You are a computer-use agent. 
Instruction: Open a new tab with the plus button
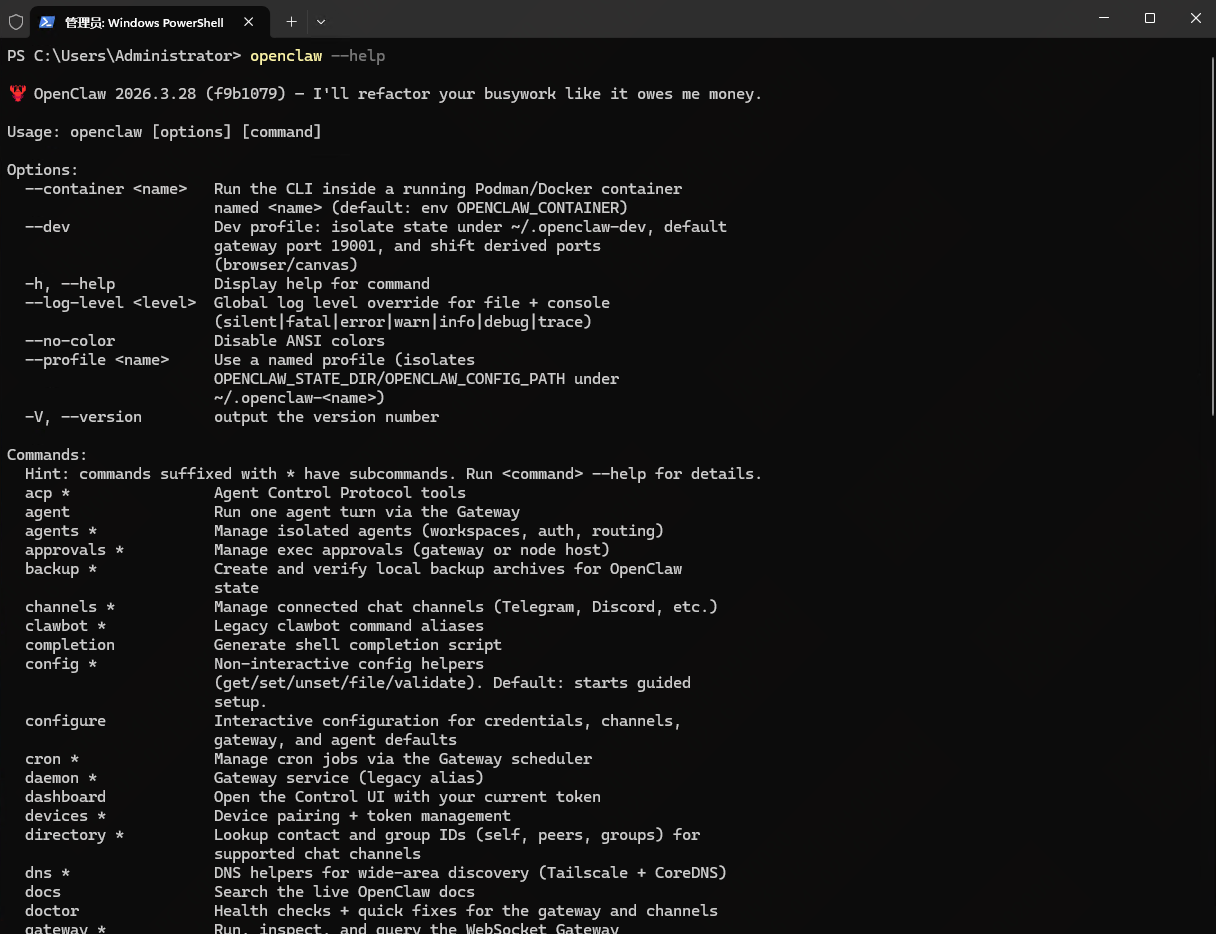click(x=291, y=21)
